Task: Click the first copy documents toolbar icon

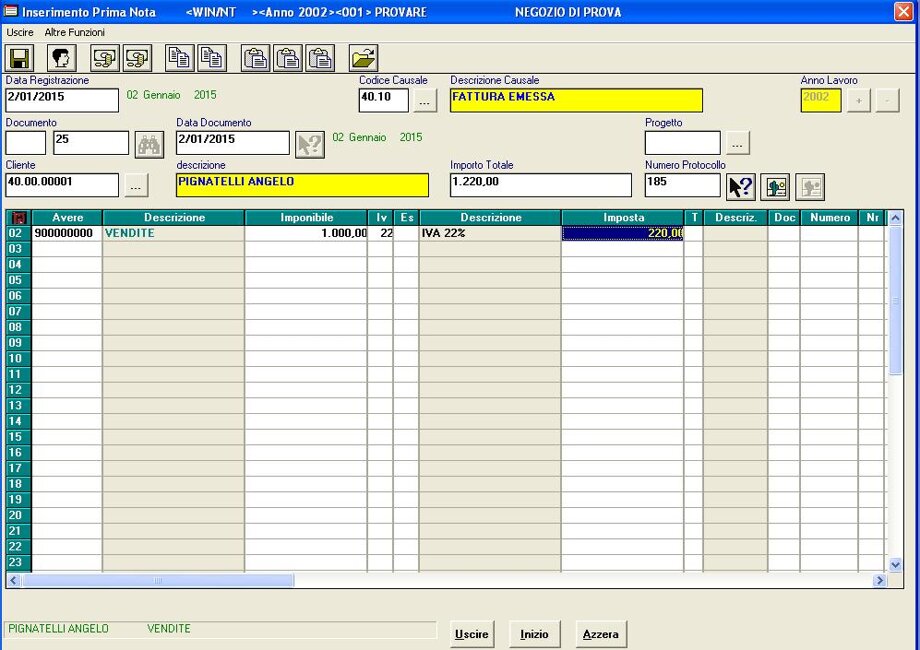Action: 180,58
